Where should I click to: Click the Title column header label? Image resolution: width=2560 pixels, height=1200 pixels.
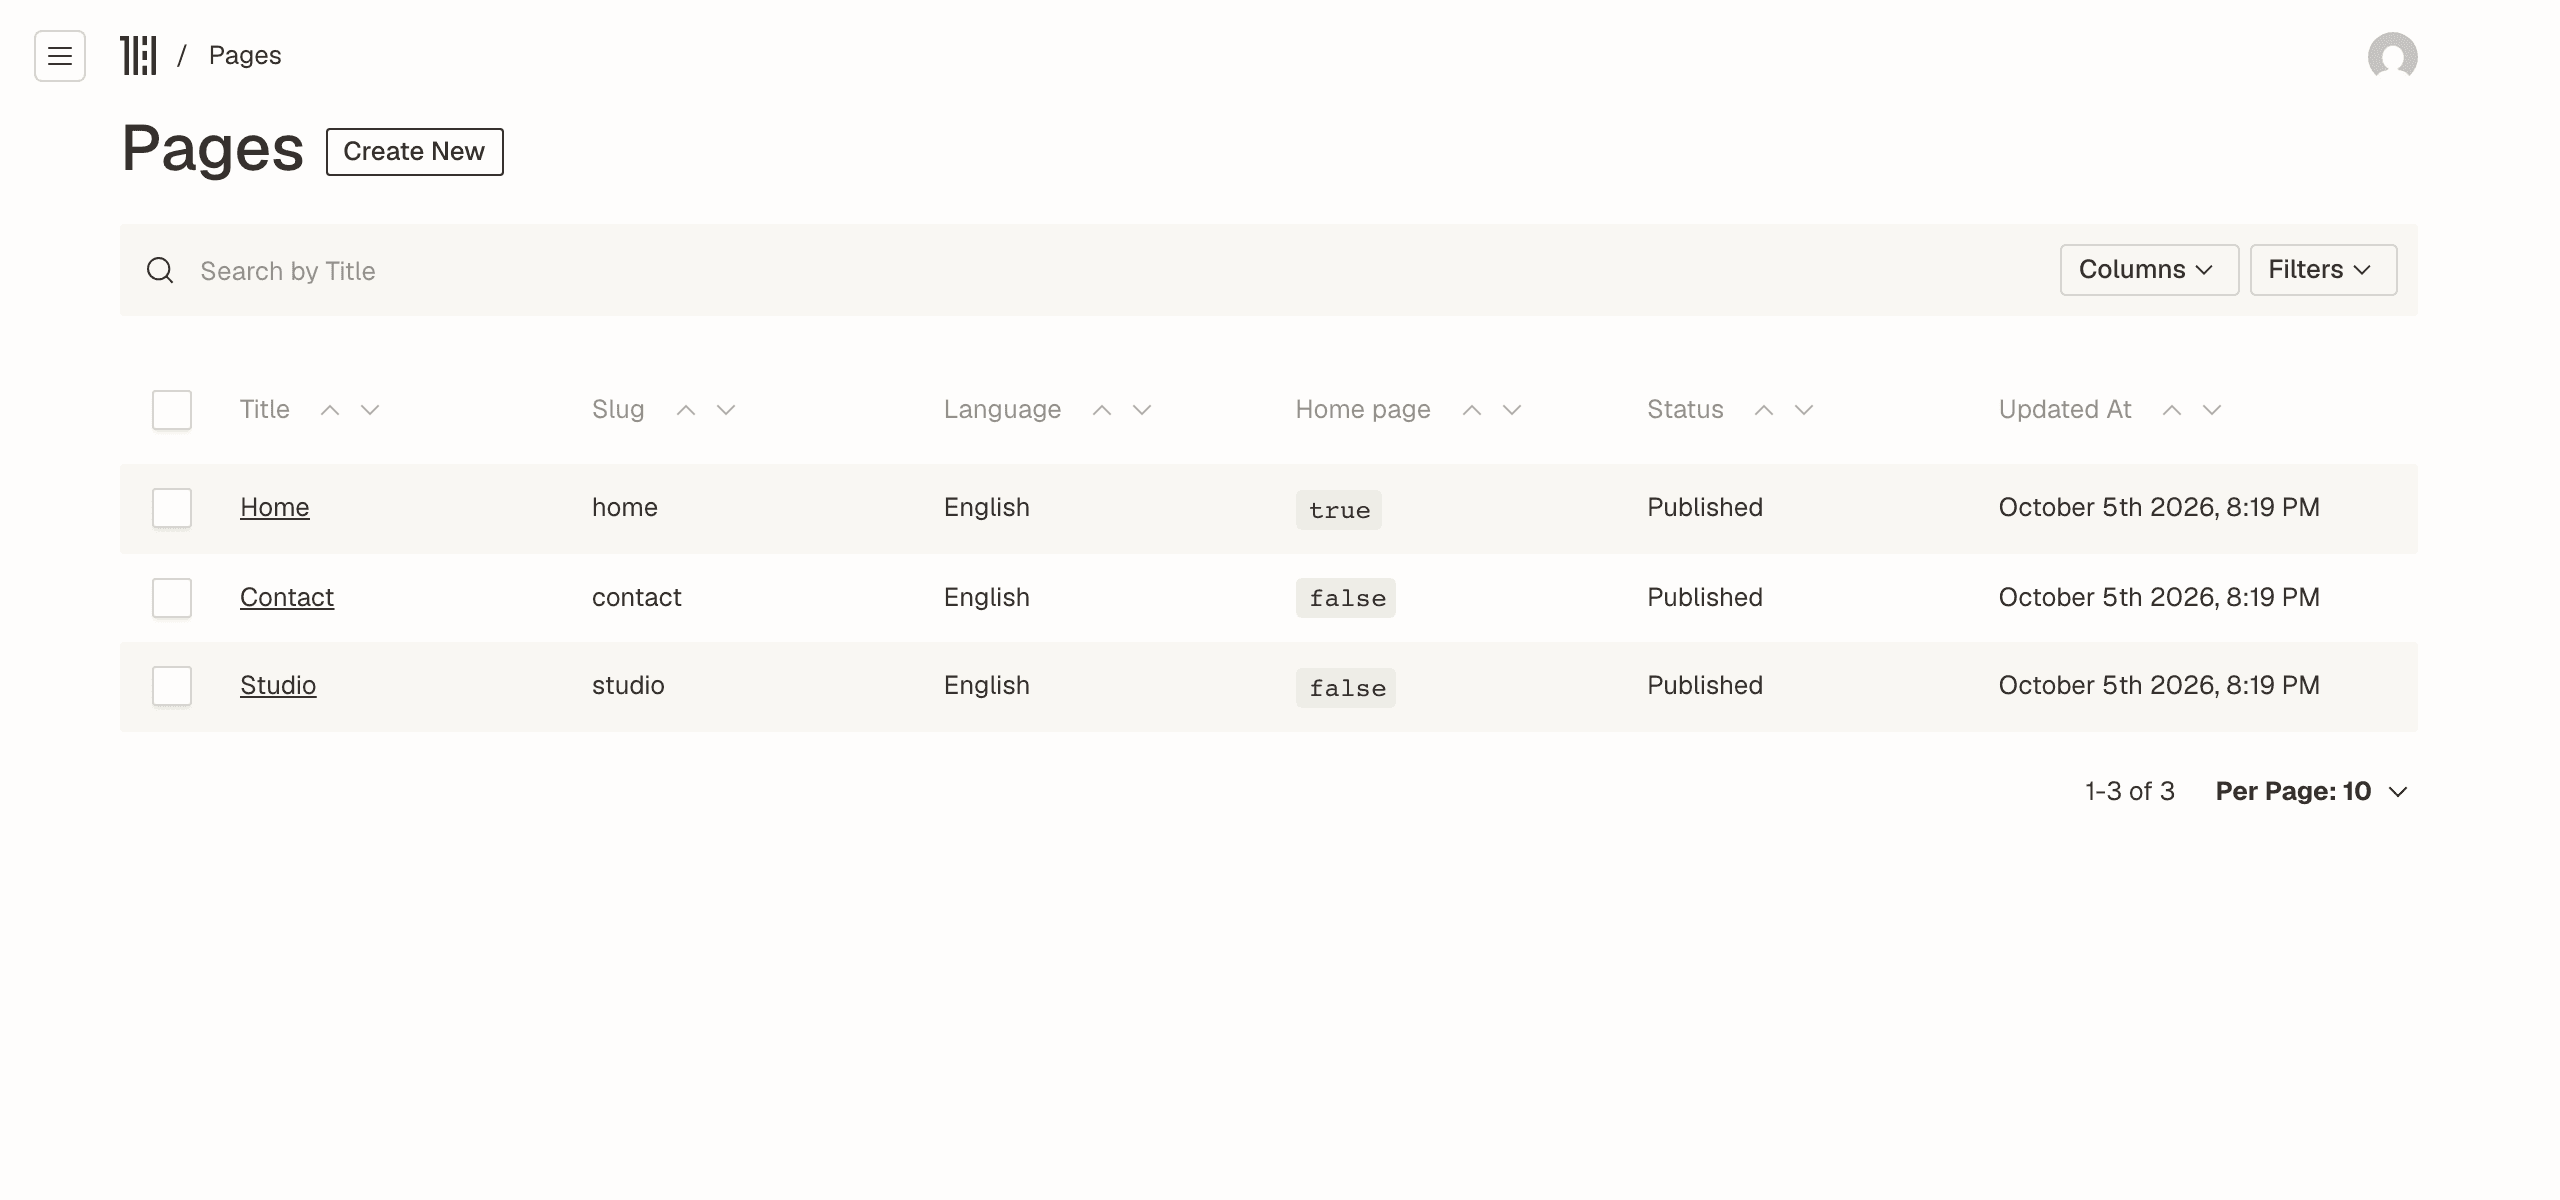pyautogui.click(x=265, y=409)
